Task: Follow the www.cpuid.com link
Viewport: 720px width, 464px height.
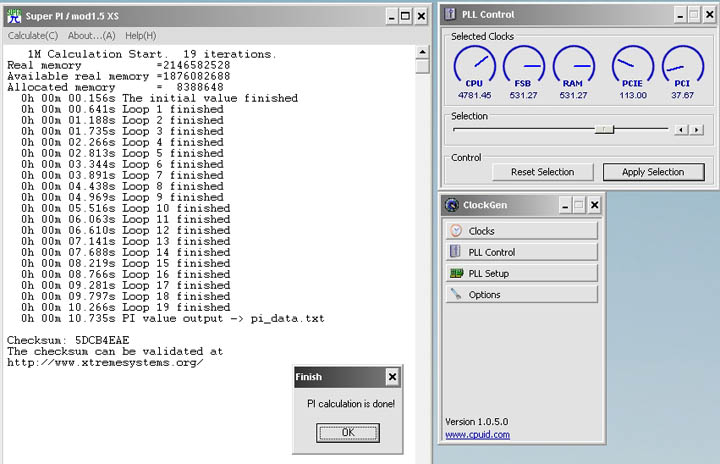Action: pos(478,435)
